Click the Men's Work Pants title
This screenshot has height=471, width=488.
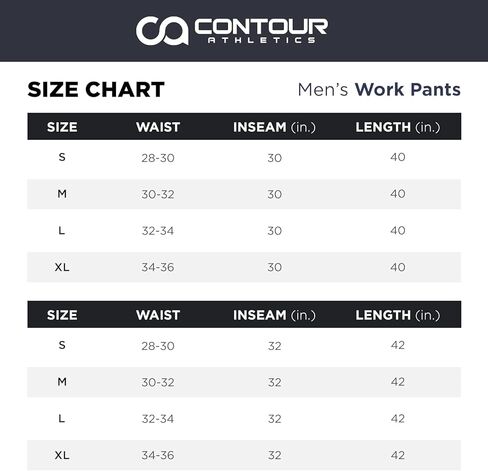pyautogui.click(x=379, y=90)
